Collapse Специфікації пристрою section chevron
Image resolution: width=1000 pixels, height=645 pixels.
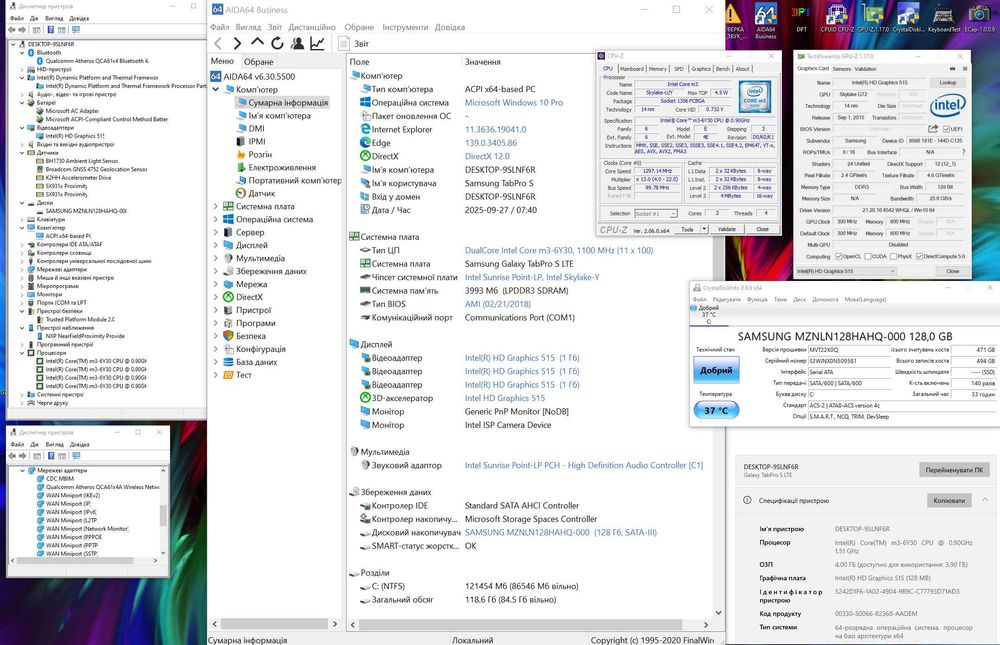(985, 500)
